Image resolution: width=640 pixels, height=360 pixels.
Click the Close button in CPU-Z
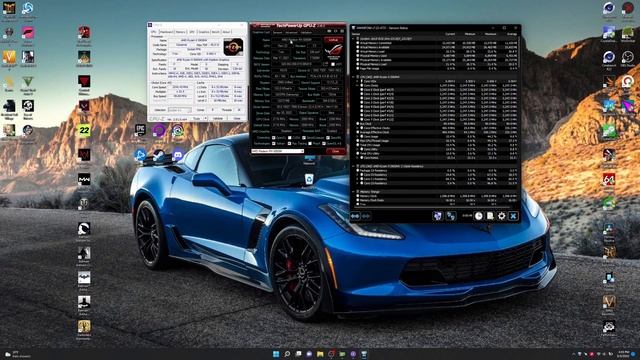[x=237, y=118]
